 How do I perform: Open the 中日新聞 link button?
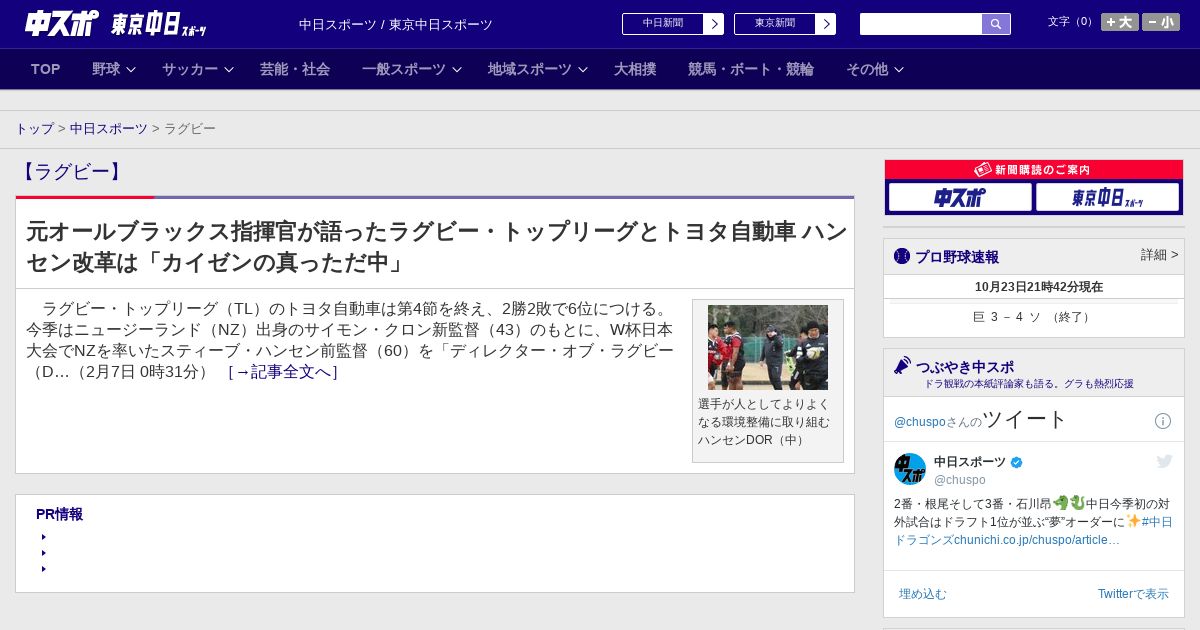(663, 24)
